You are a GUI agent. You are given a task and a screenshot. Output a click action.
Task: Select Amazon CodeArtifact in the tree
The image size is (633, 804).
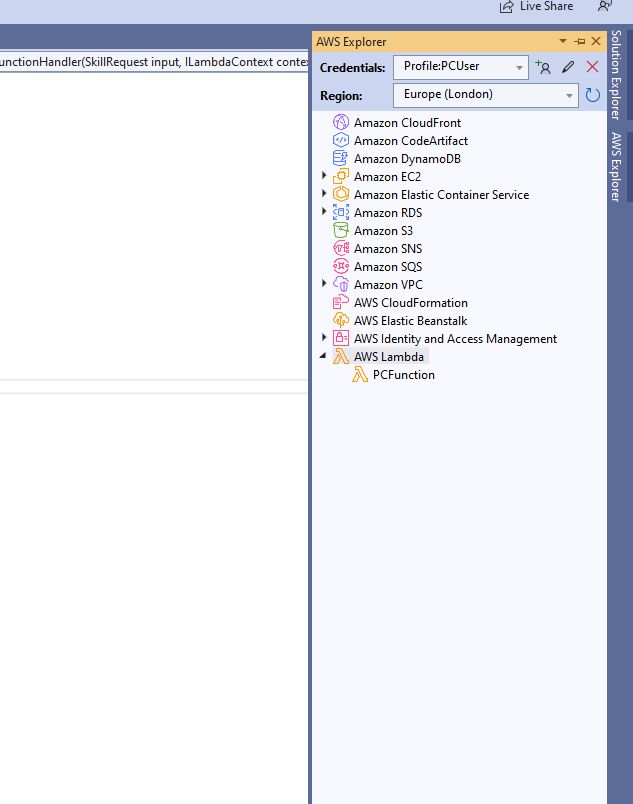tap(411, 141)
